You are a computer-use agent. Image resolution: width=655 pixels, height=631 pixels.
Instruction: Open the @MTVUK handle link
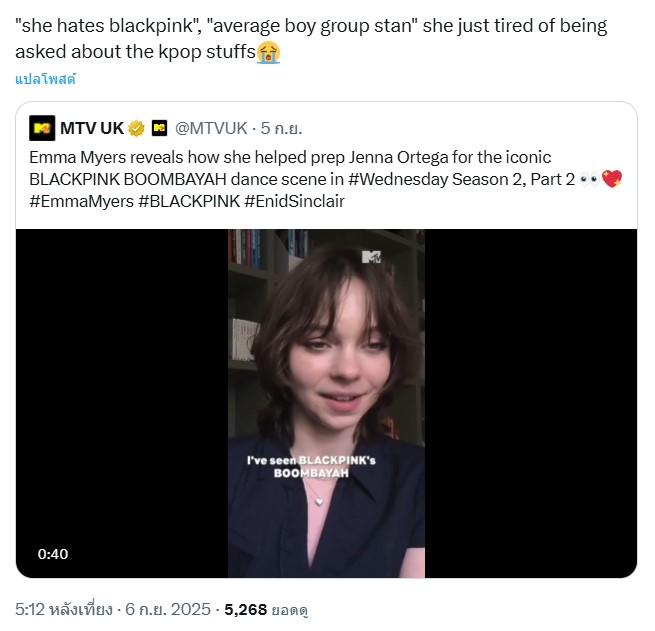(x=211, y=128)
